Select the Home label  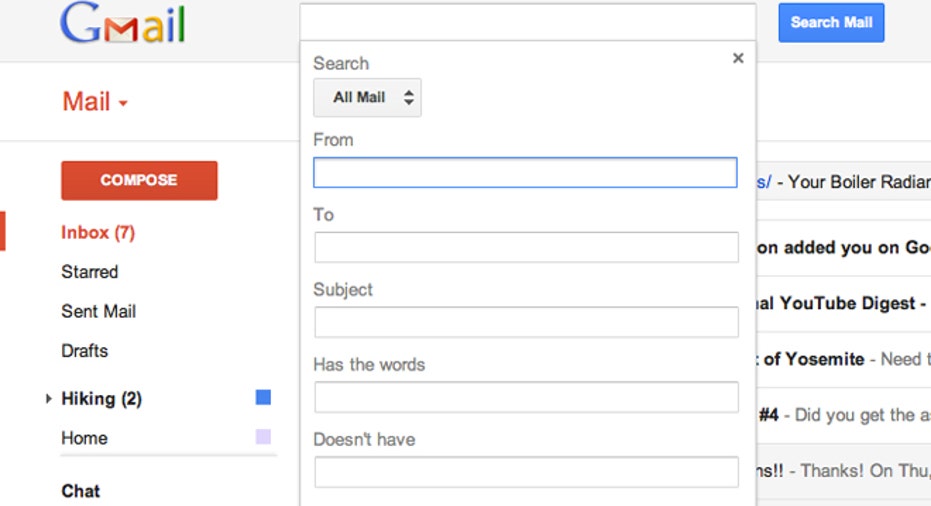[x=84, y=438]
